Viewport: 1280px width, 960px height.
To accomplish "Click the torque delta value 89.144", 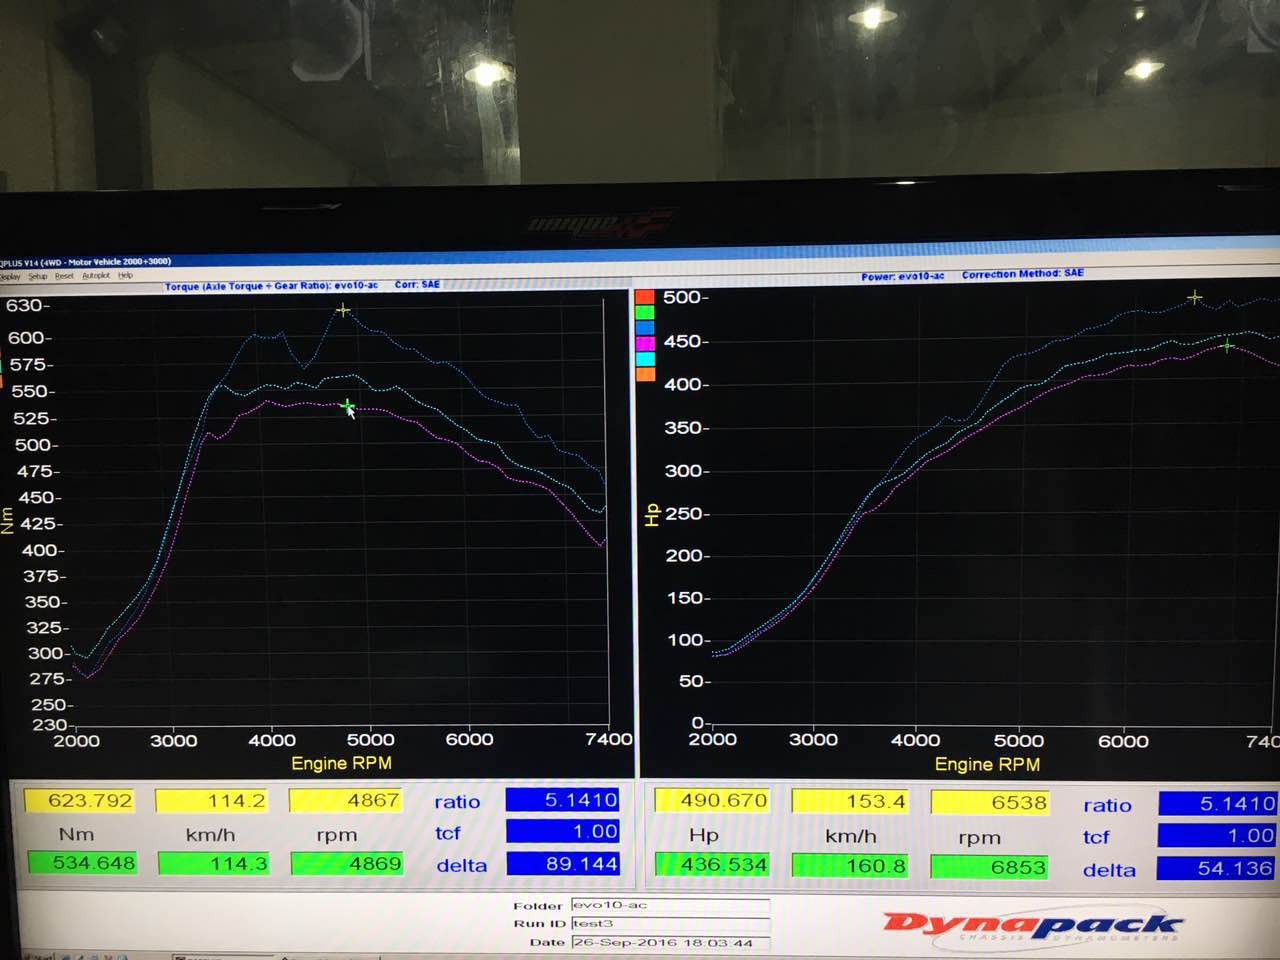I will (x=563, y=863).
